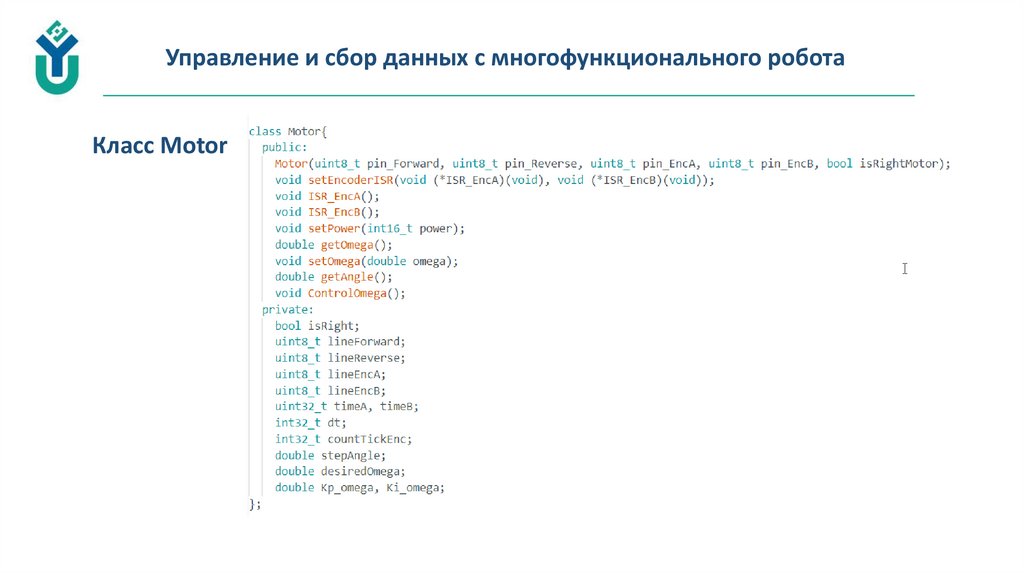Click the 'void setPower(int16_t power);' line

(370, 229)
